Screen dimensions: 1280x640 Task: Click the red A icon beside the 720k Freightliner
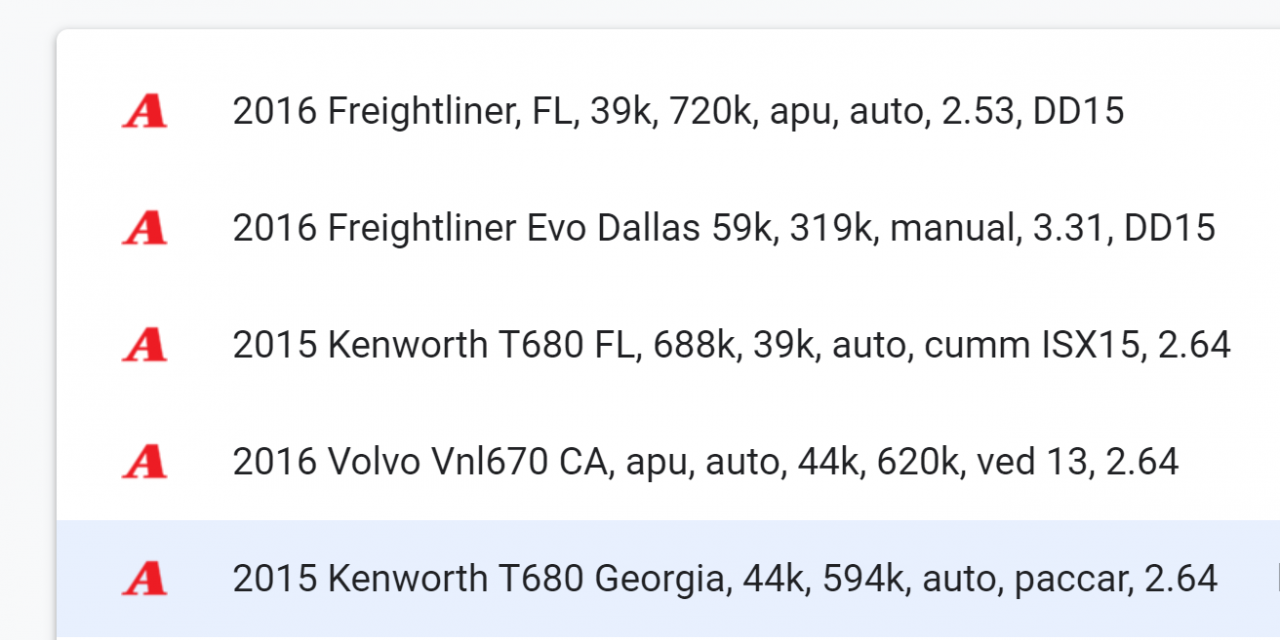(x=144, y=112)
